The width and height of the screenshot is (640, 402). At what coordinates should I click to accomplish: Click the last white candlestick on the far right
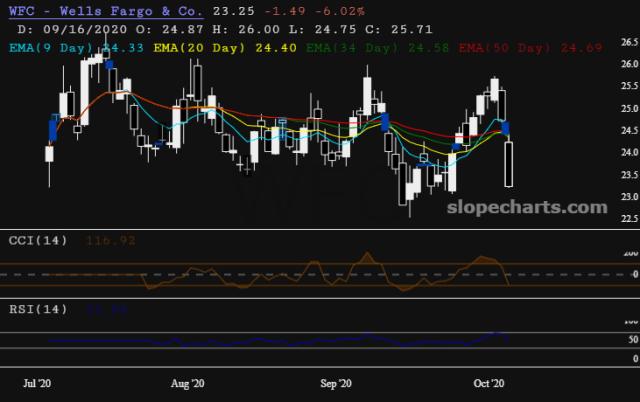[x=509, y=164]
